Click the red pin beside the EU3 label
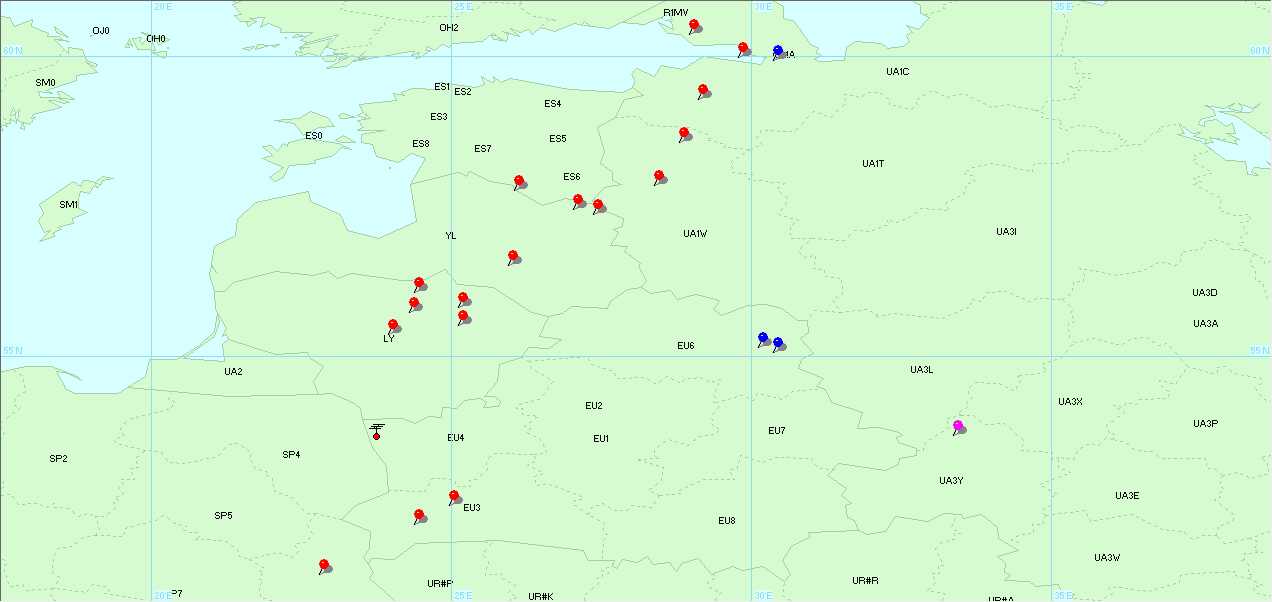The image size is (1272, 602). [454, 496]
